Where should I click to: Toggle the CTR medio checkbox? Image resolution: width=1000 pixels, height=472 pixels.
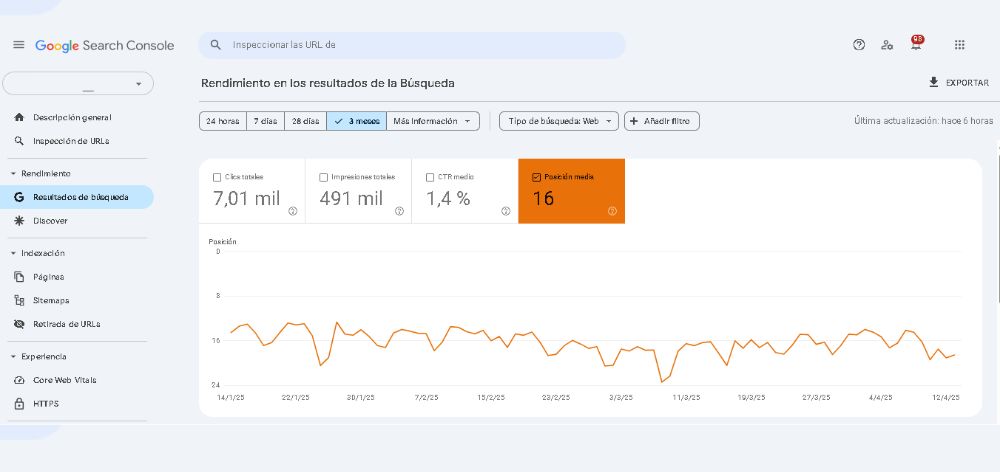coord(430,177)
